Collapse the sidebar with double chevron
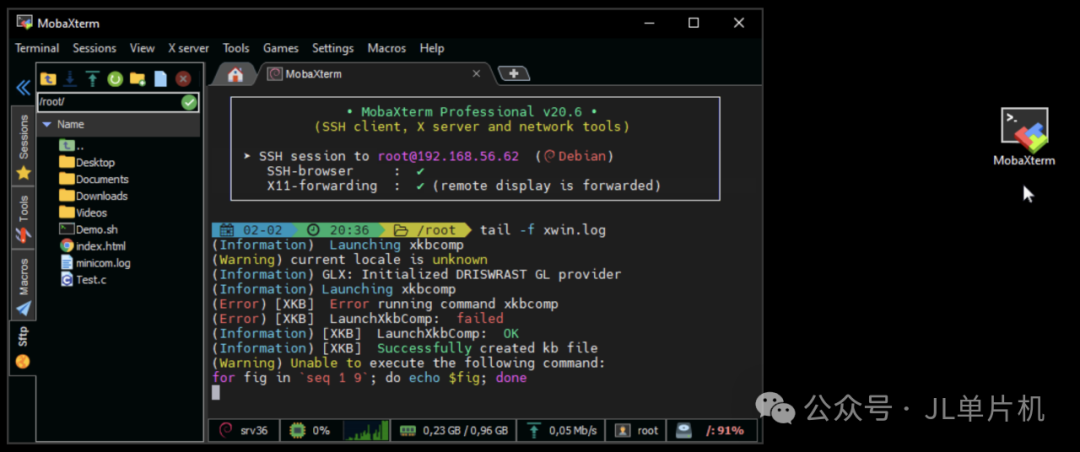This screenshot has width=1080, height=452. (23, 88)
